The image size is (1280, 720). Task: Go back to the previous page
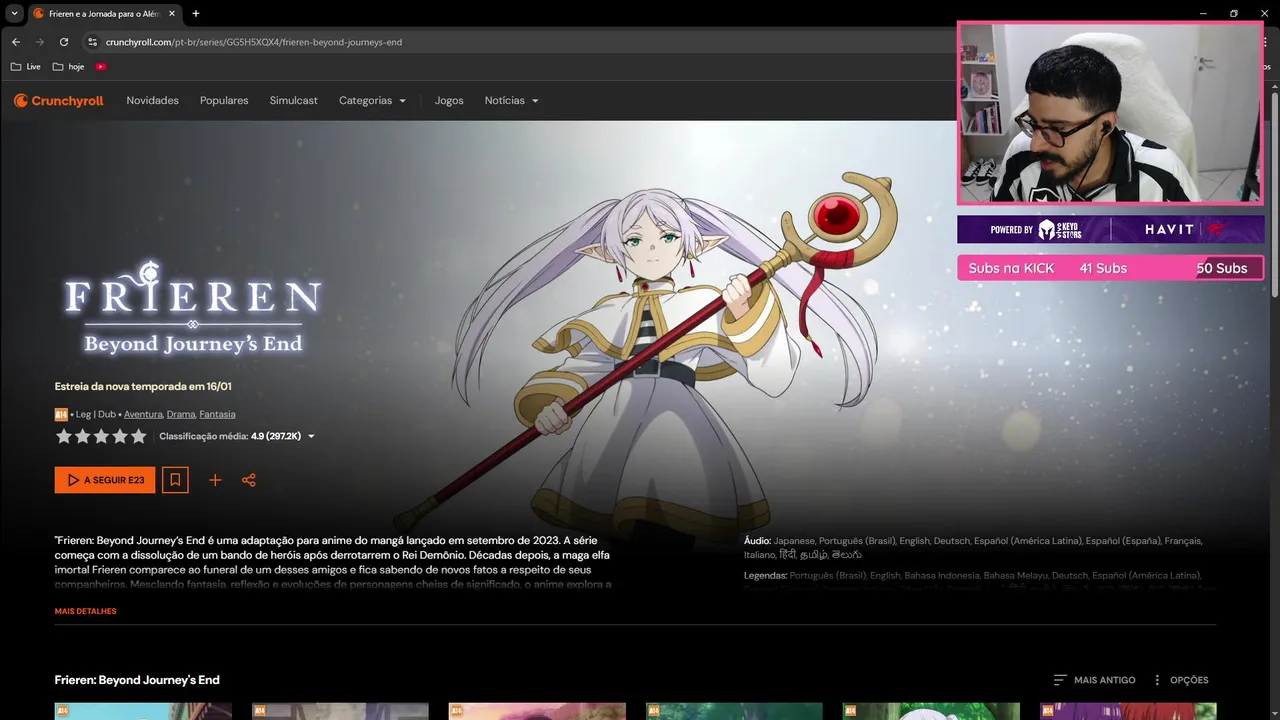[16, 42]
